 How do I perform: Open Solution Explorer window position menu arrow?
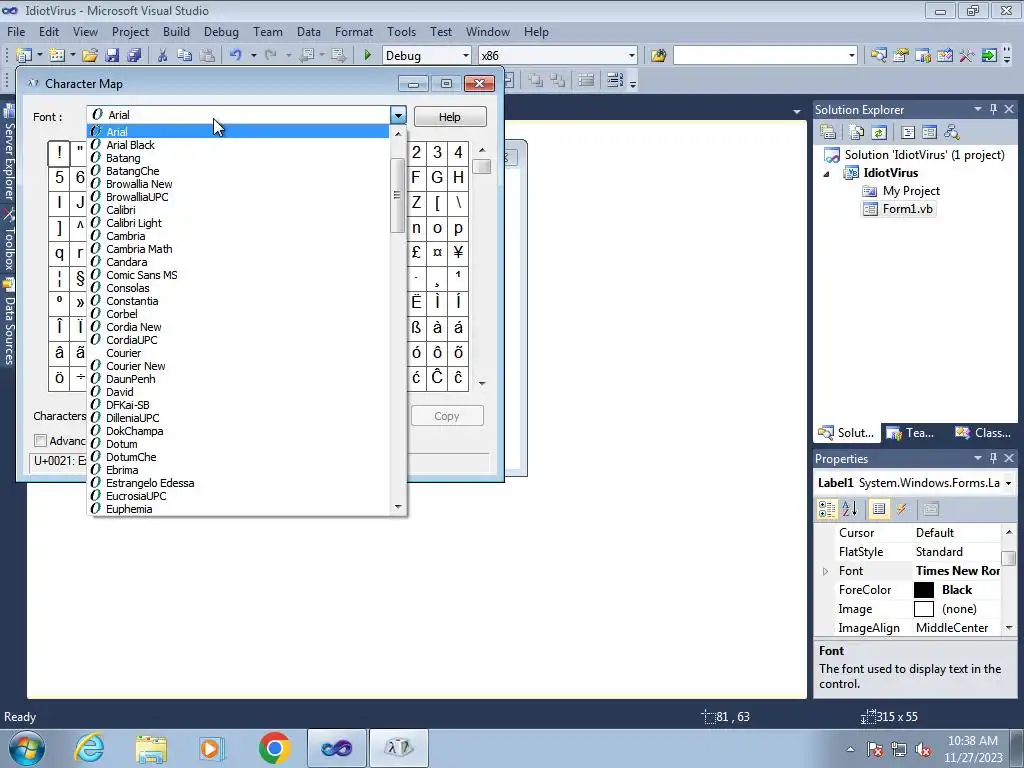tap(978, 109)
